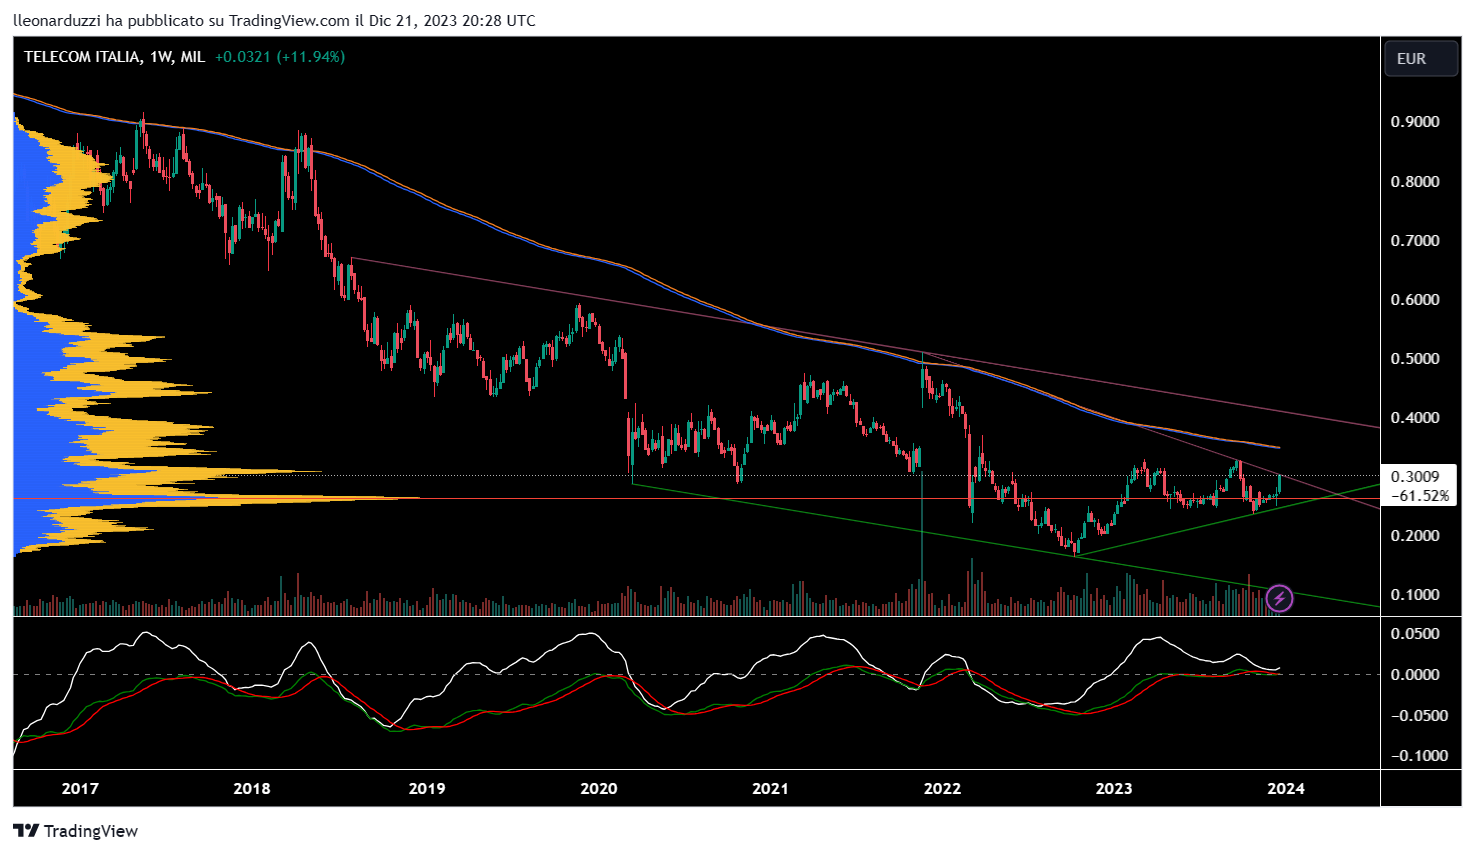Click the 2023 time axis label
The width and height of the screenshot is (1475, 854).
point(1114,789)
